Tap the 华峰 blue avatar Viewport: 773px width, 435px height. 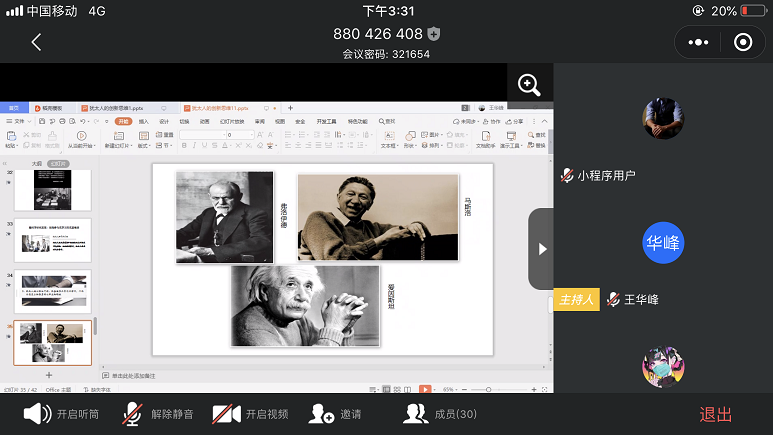tap(663, 243)
